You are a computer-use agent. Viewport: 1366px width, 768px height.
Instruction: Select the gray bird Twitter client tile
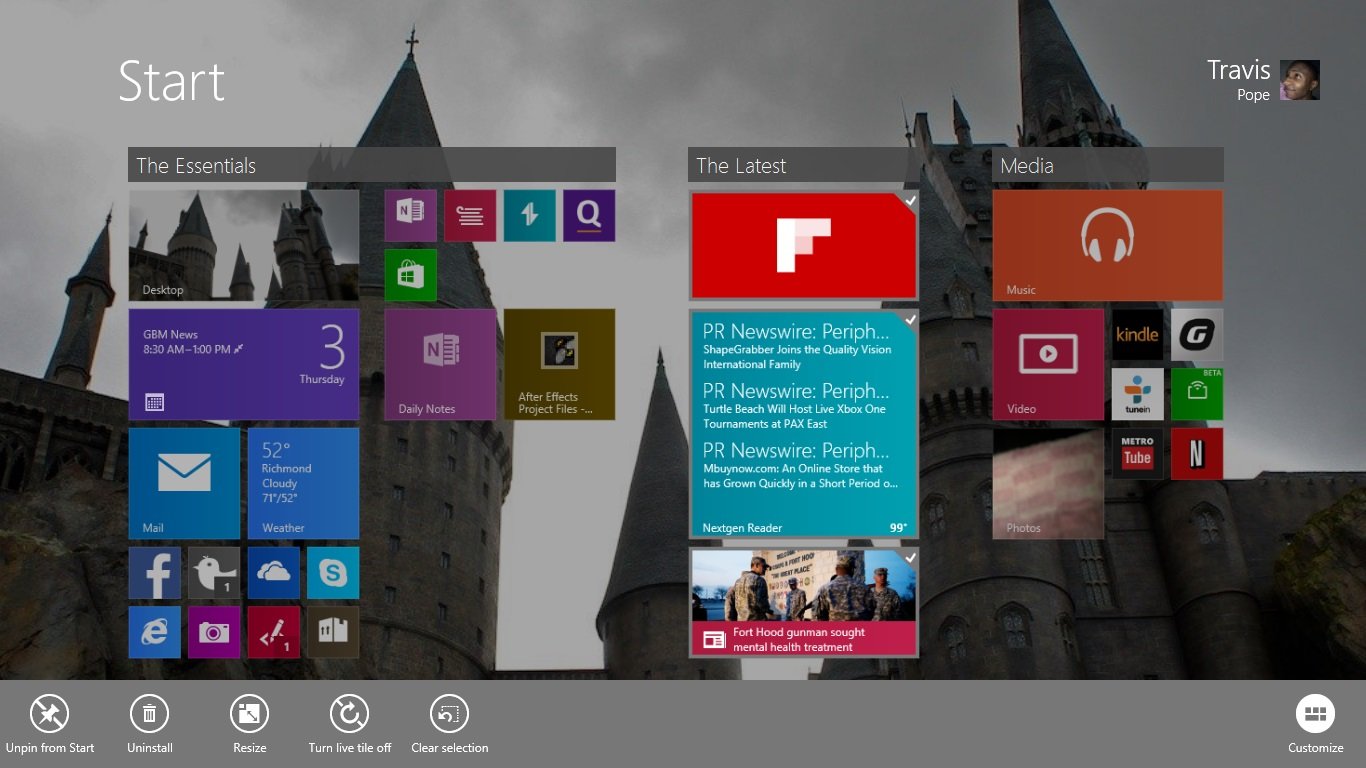pos(214,573)
